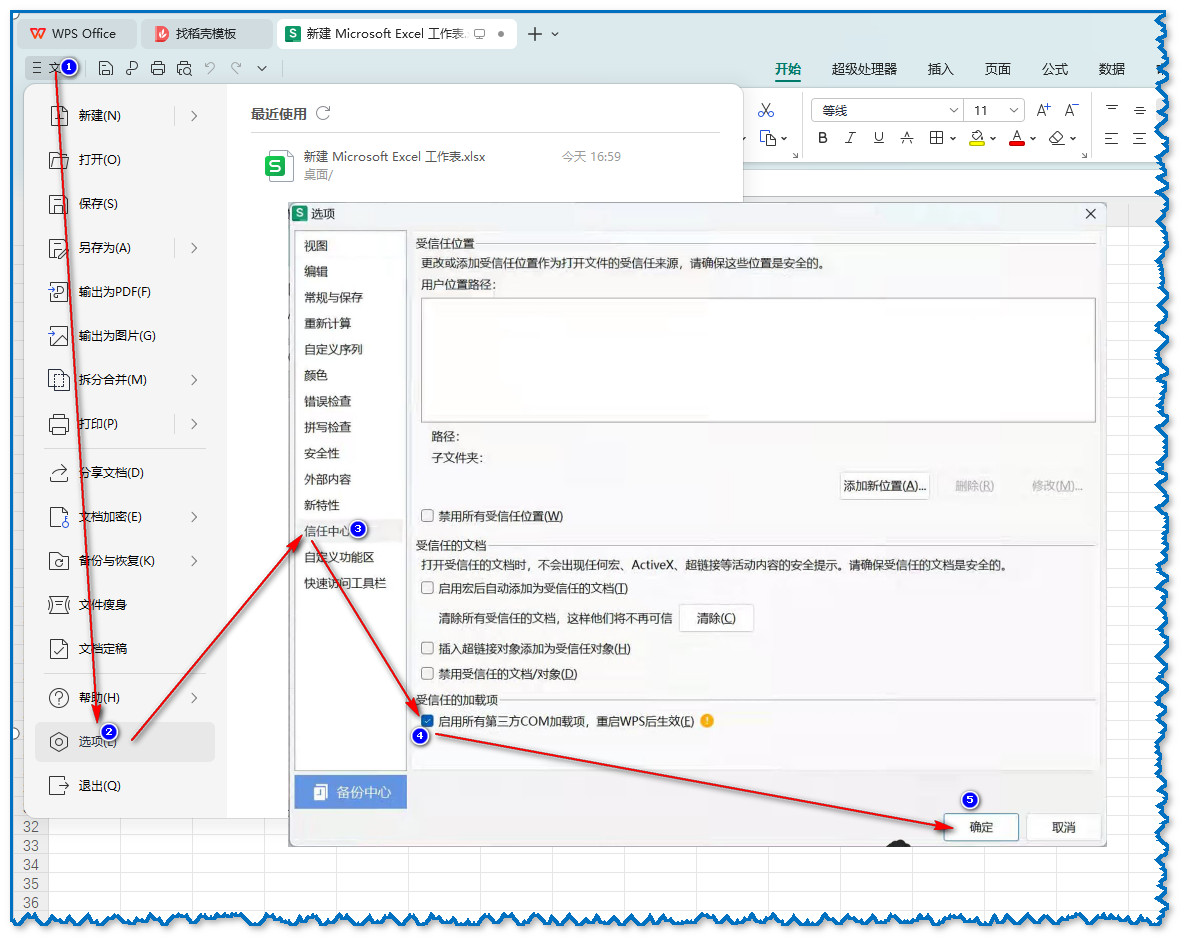Check 禁用所有受信任位置(W) checkbox
1186x943 pixels.
coord(427,516)
